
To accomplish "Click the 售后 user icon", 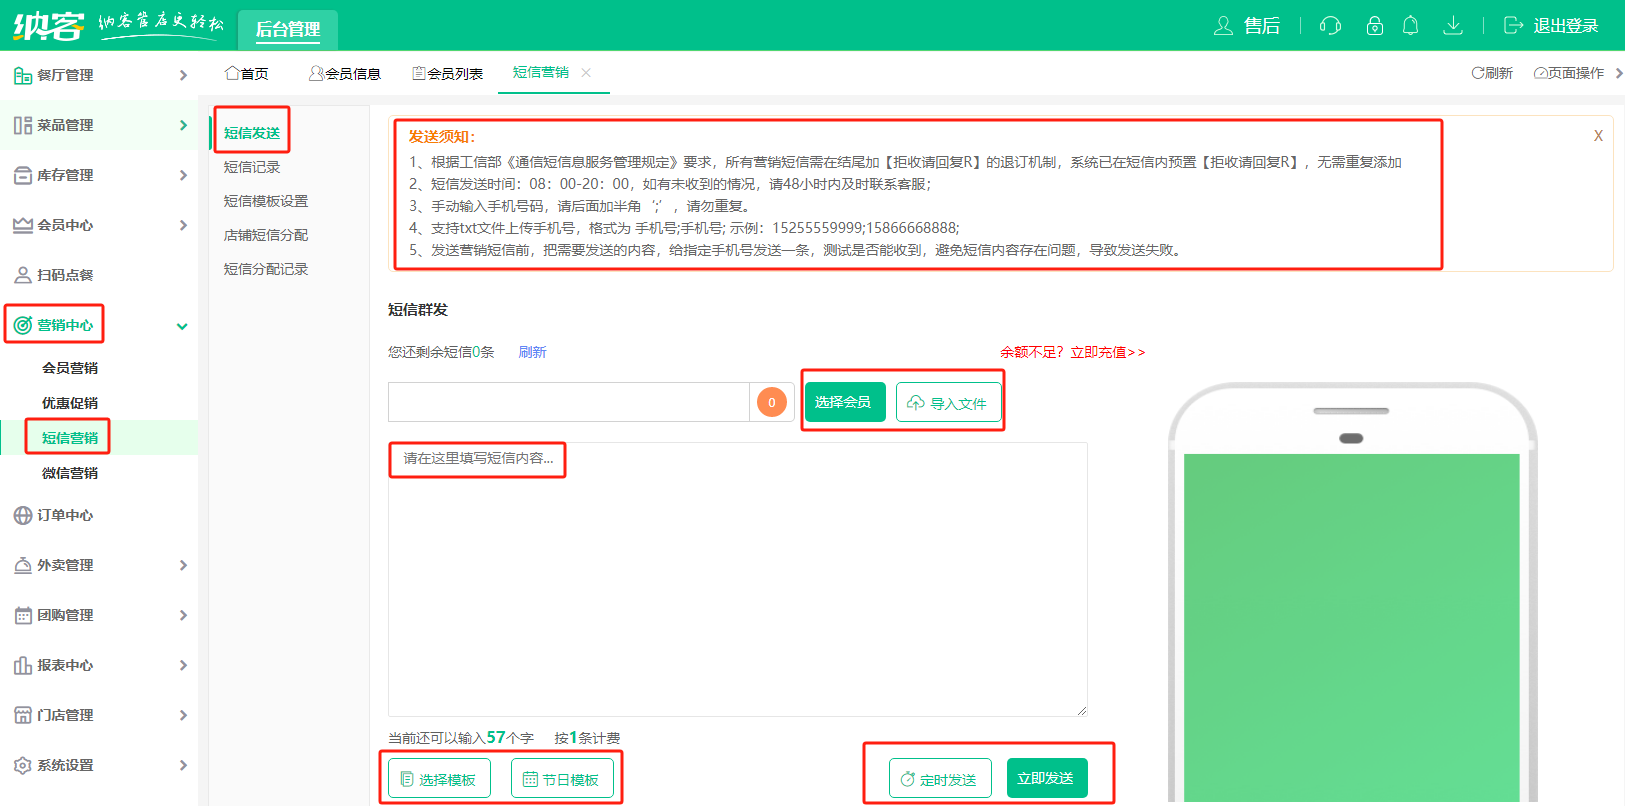I will coord(1223,25).
